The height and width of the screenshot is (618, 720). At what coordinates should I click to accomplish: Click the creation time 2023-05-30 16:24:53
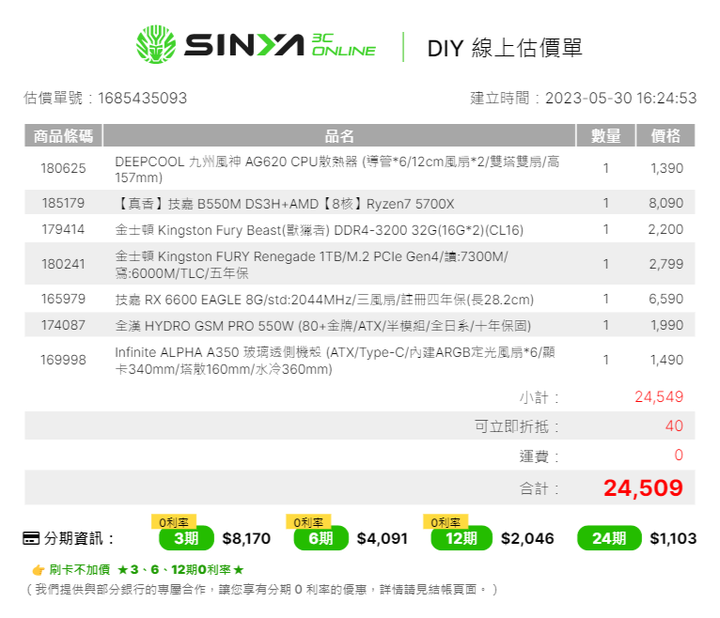click(x=621, y=98)
